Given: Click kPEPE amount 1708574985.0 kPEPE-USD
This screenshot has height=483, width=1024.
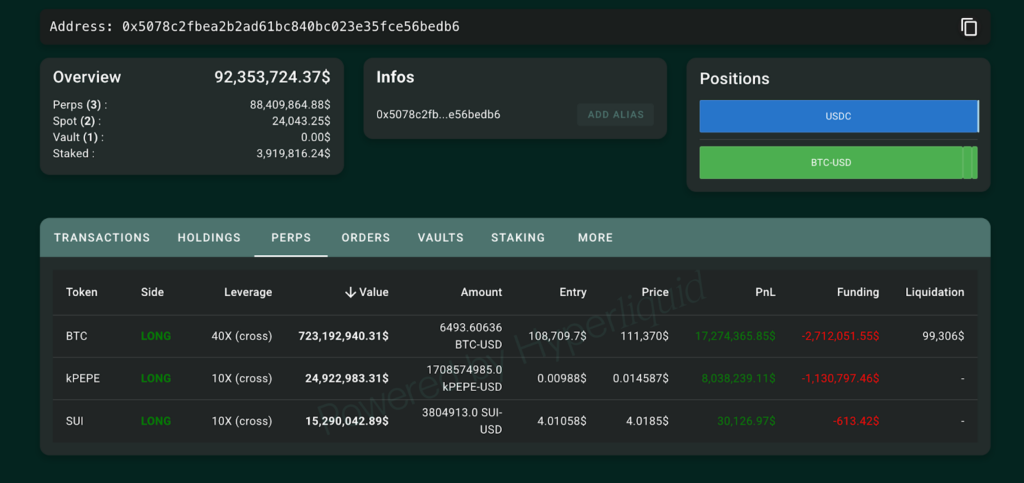Looking at the screenshot, I should (464, 379).
